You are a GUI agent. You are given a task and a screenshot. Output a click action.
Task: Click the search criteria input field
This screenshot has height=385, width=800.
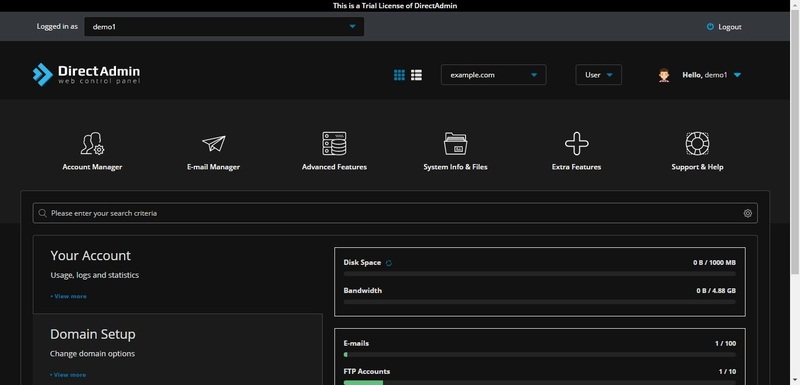coord(395,213)
